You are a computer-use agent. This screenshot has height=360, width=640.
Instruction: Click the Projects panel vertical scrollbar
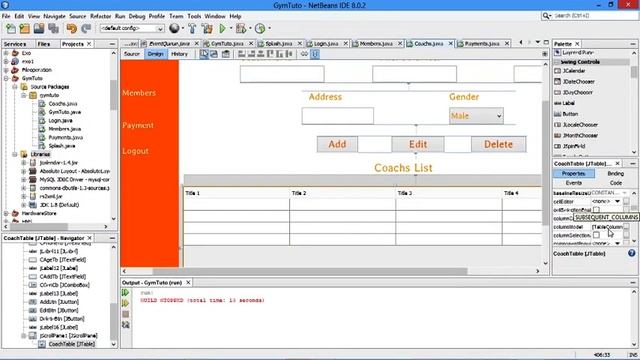click(x=113, y=95)
